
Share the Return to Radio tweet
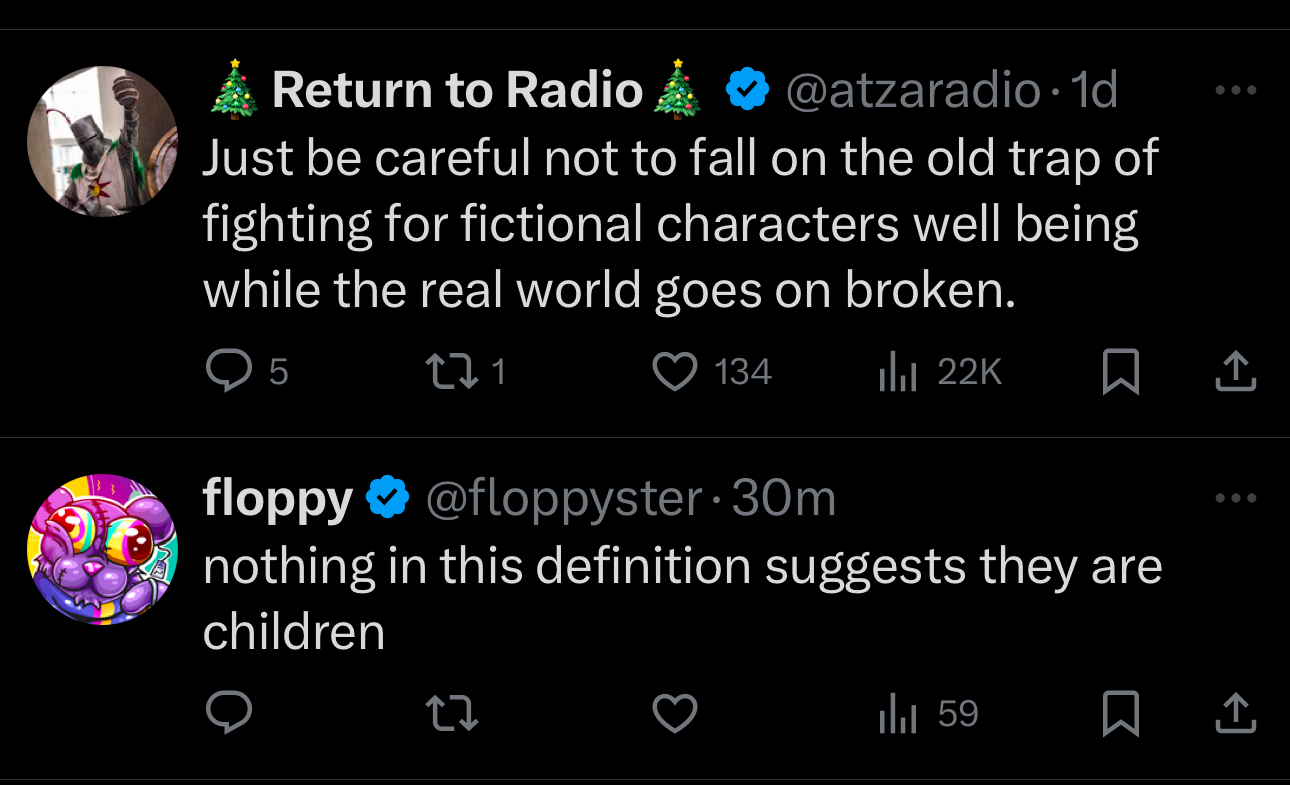click(1235, 372)
